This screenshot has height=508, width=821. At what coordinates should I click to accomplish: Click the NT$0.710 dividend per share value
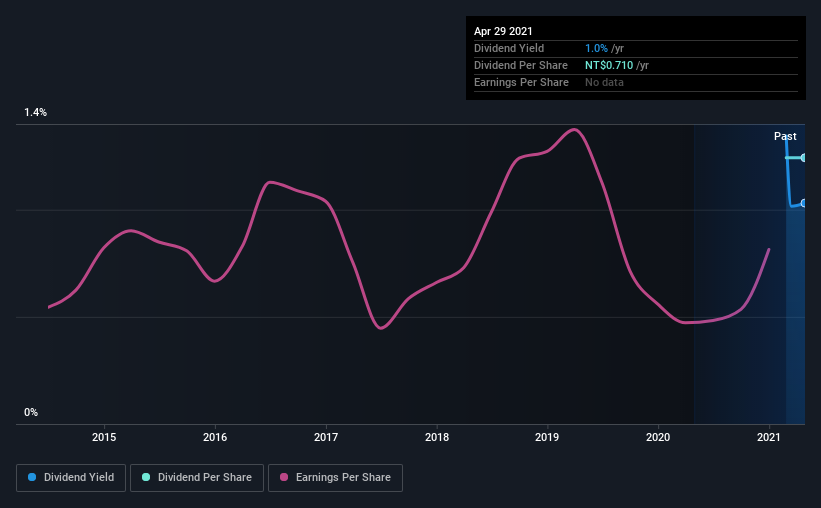coord(609,65)
